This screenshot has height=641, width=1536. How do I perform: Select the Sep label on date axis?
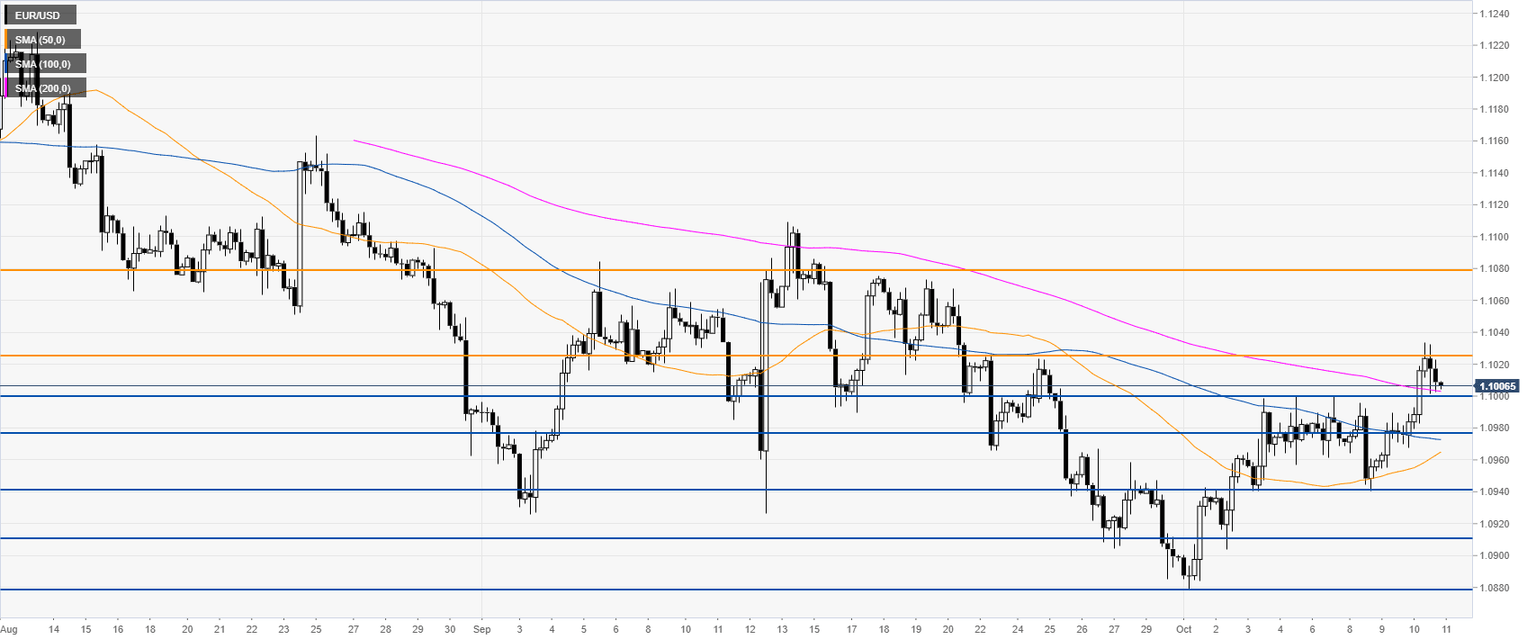point(482,631)
